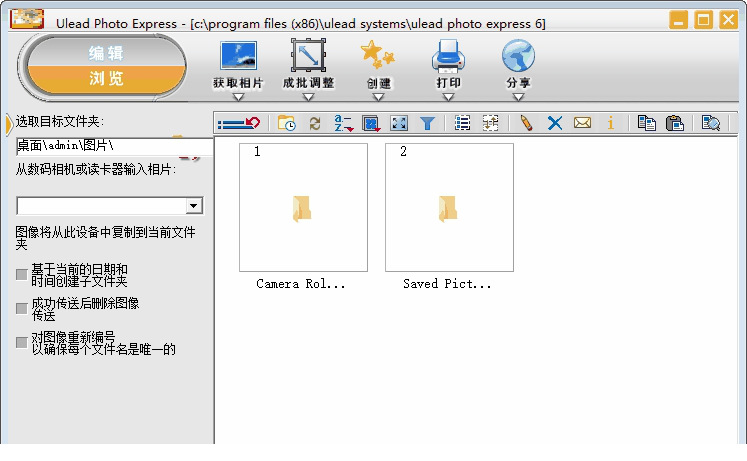Switch to 编辑 mode

[106, 53]
